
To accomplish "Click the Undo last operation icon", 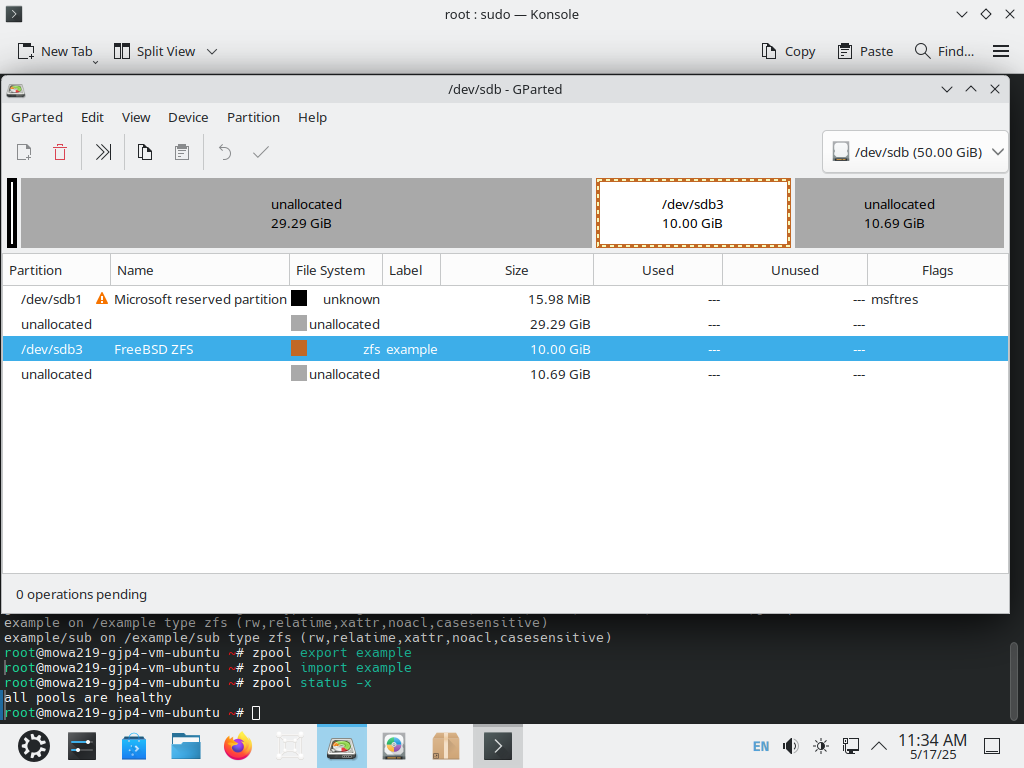I will (x=225, y=152).
